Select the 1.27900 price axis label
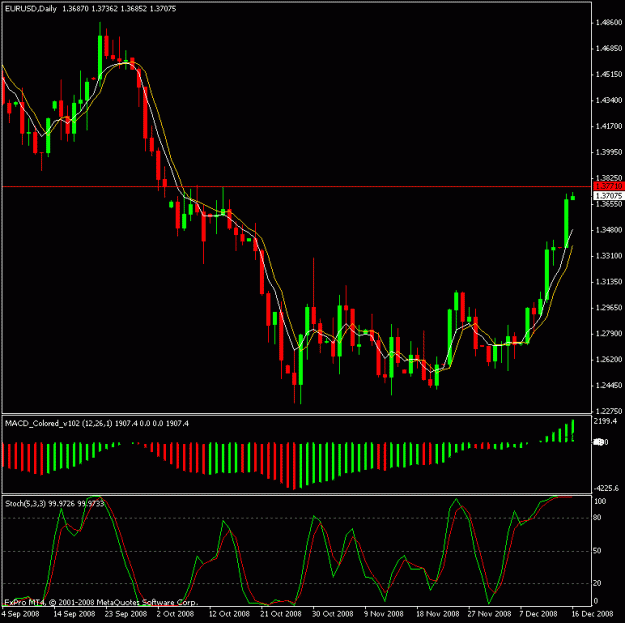Screen dimensions: 625x623 [609, 334]
